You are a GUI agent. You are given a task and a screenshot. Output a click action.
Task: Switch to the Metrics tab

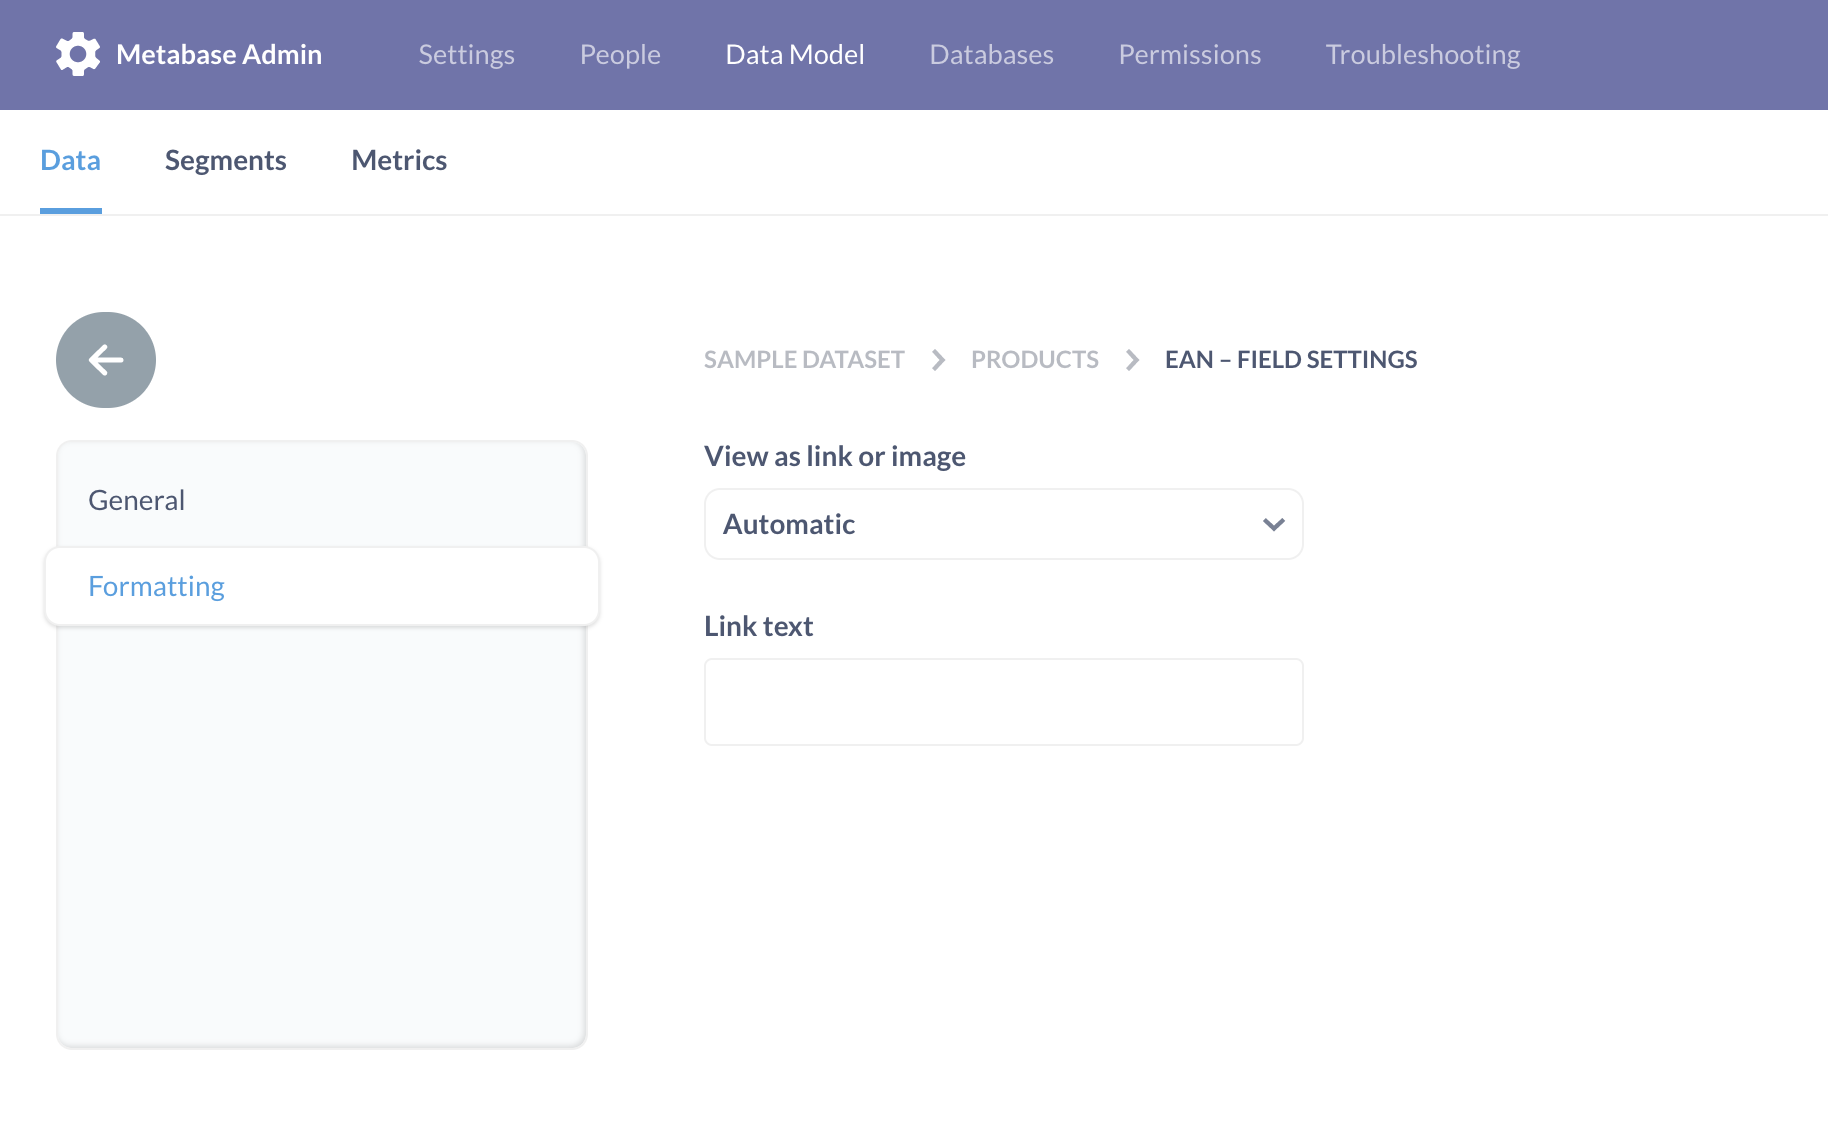[399, 160]
